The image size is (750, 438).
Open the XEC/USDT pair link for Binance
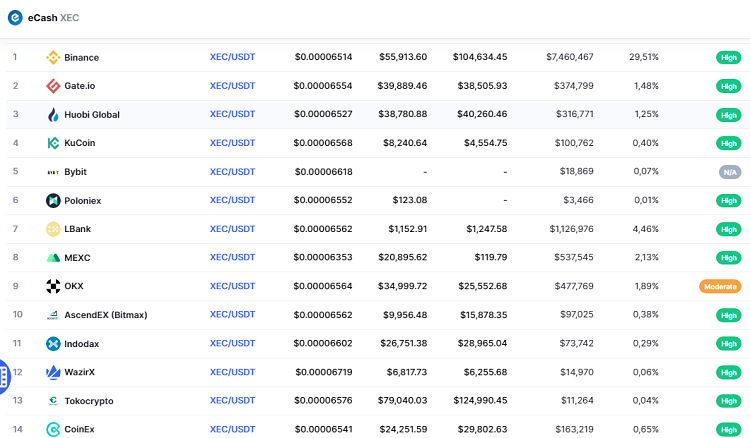tap(232, 57)
